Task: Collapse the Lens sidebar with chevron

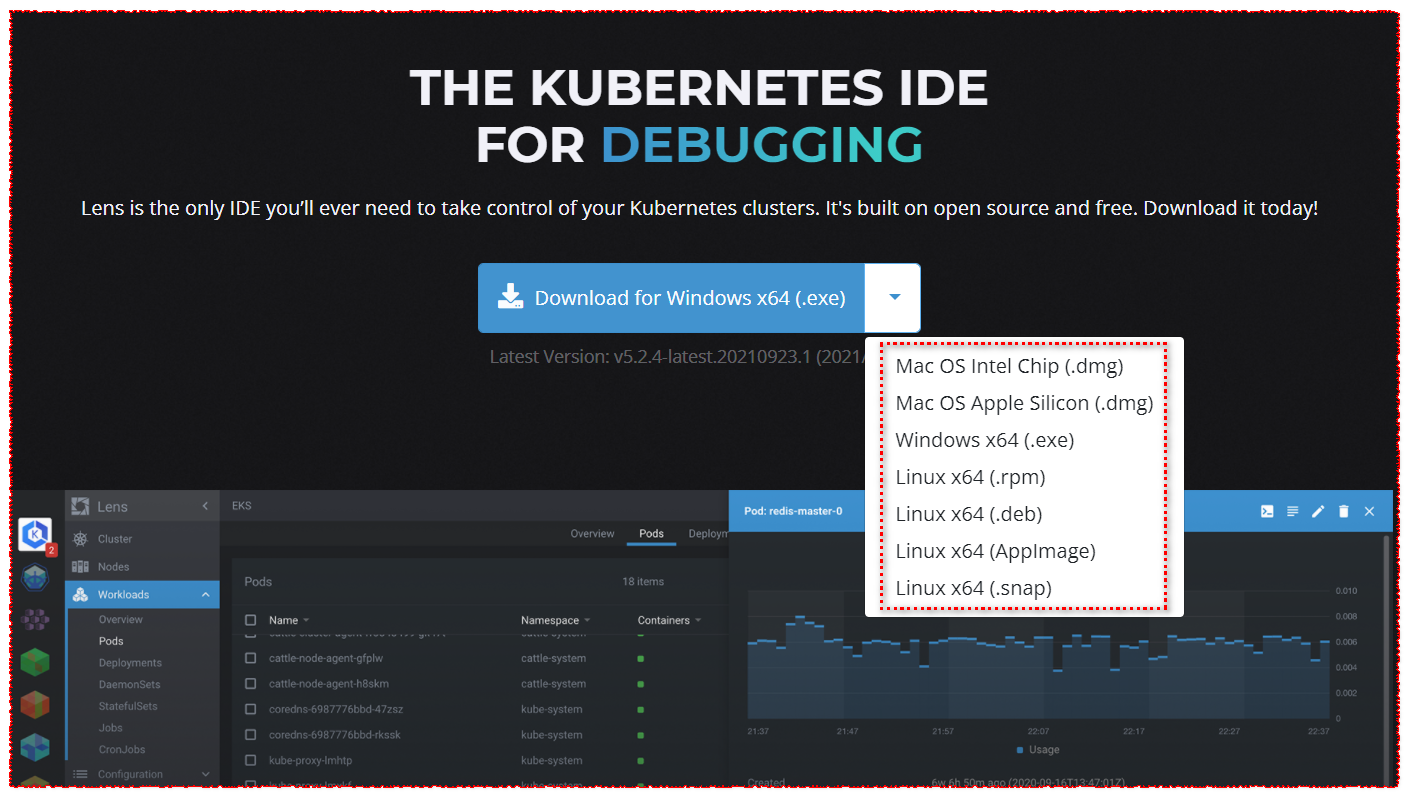Action: click(205, 507)
